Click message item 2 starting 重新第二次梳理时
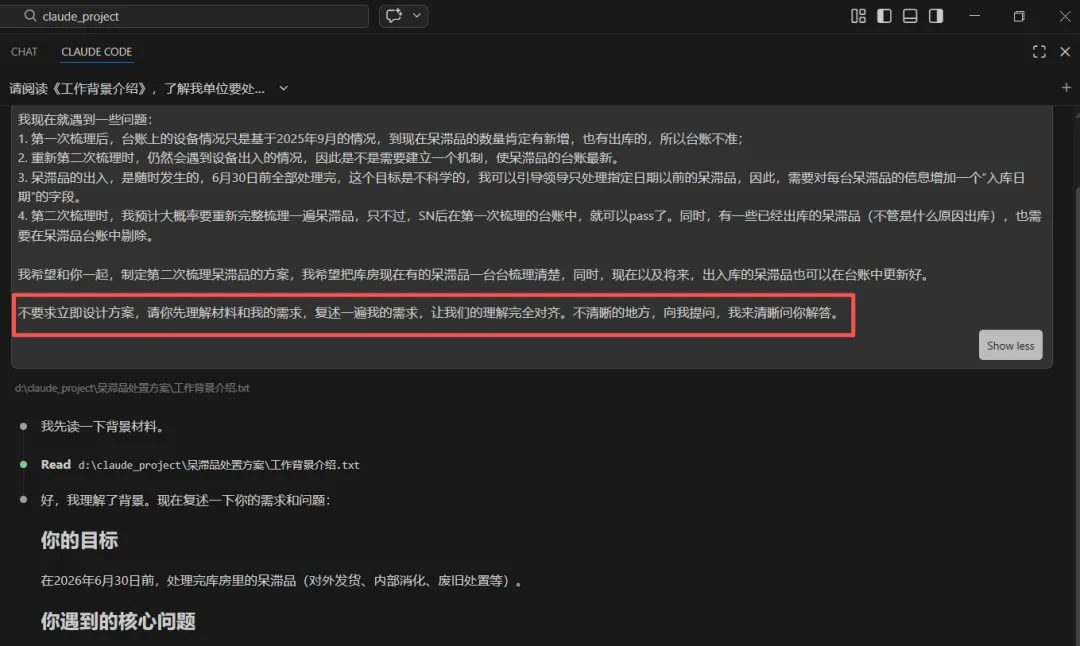This screenshot has width=1080, height=646. click(x=322, y=158)
